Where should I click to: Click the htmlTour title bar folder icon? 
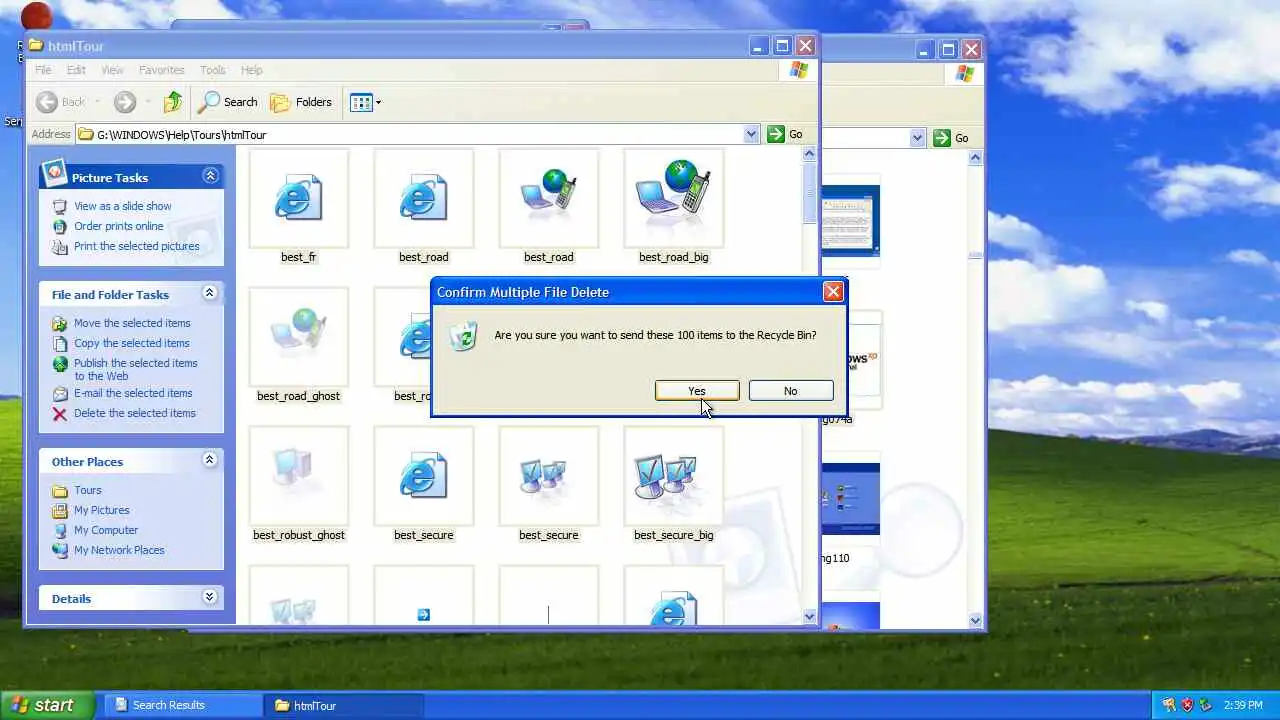tap(36, 45)
